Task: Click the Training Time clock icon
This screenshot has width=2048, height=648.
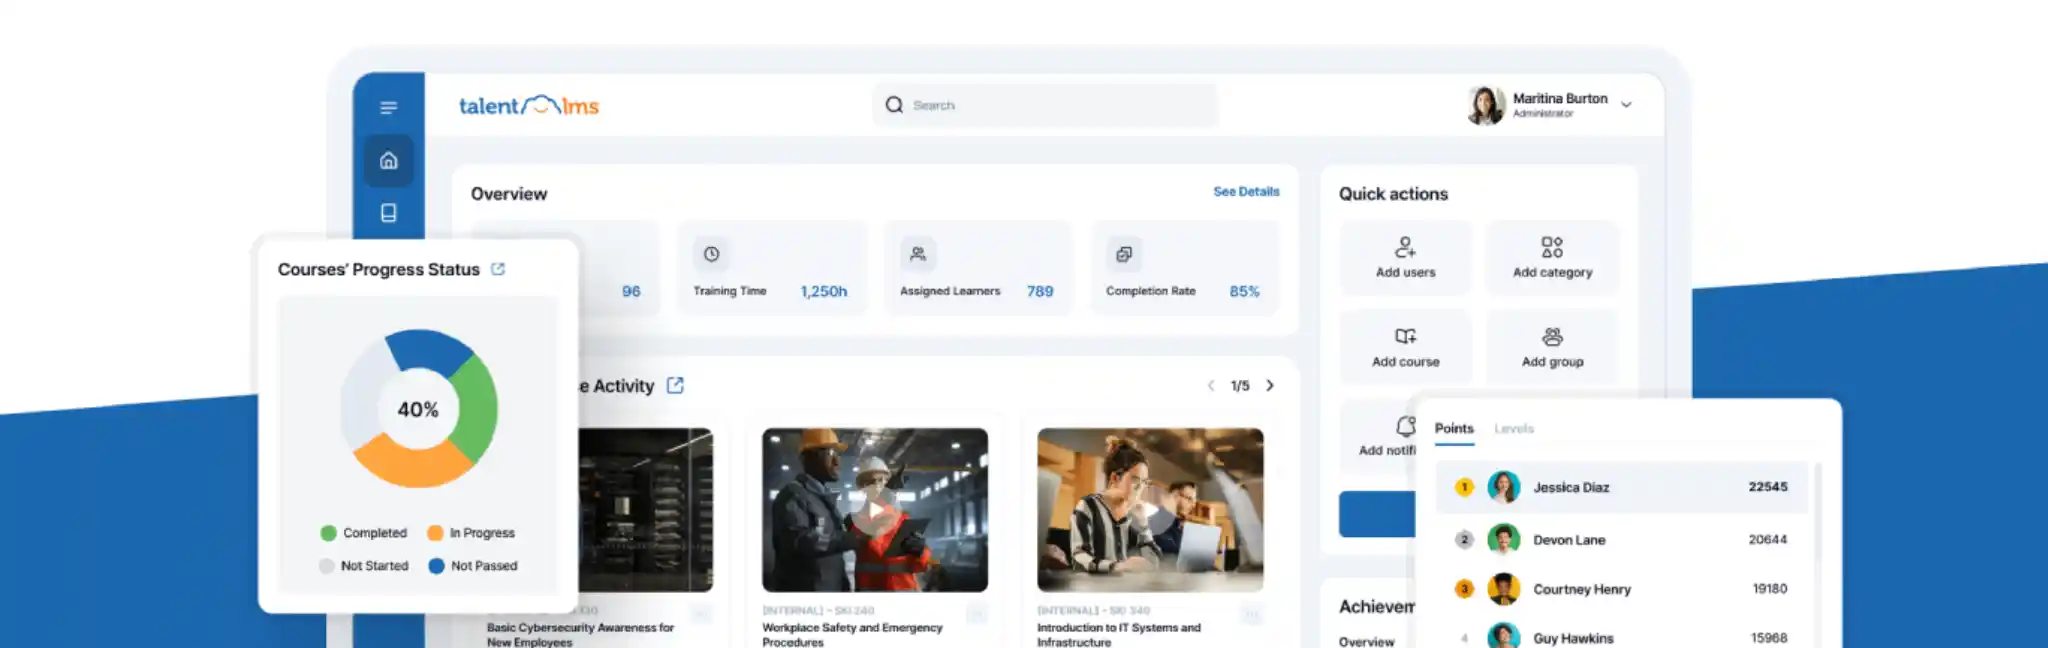Action: [x=711, y=254]
